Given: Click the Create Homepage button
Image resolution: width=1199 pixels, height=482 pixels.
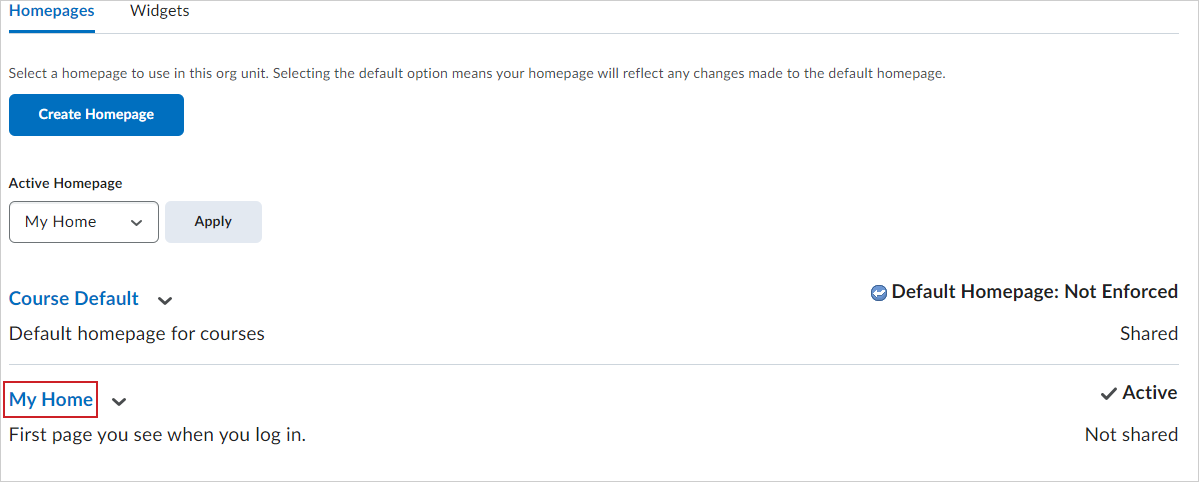Looking at the screenshot, I should [96, 115].
